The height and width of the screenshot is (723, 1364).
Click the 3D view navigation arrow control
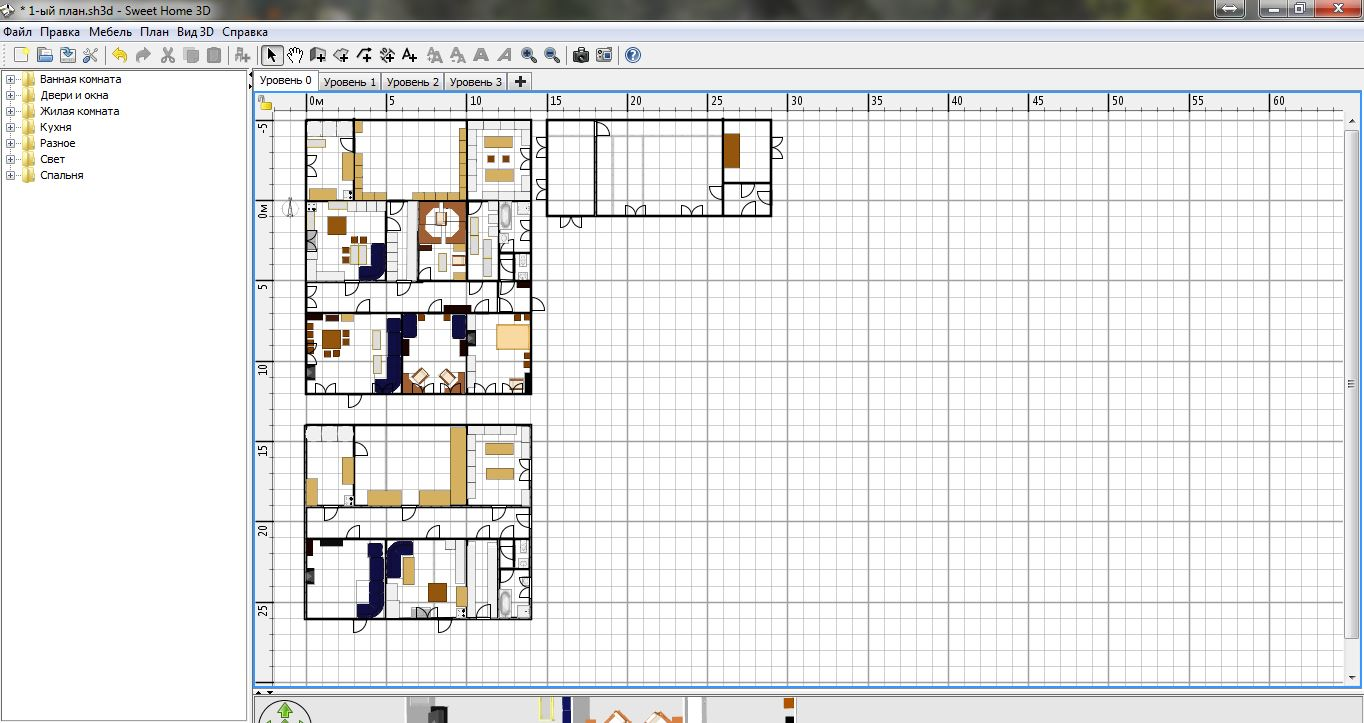click(285, 711)
